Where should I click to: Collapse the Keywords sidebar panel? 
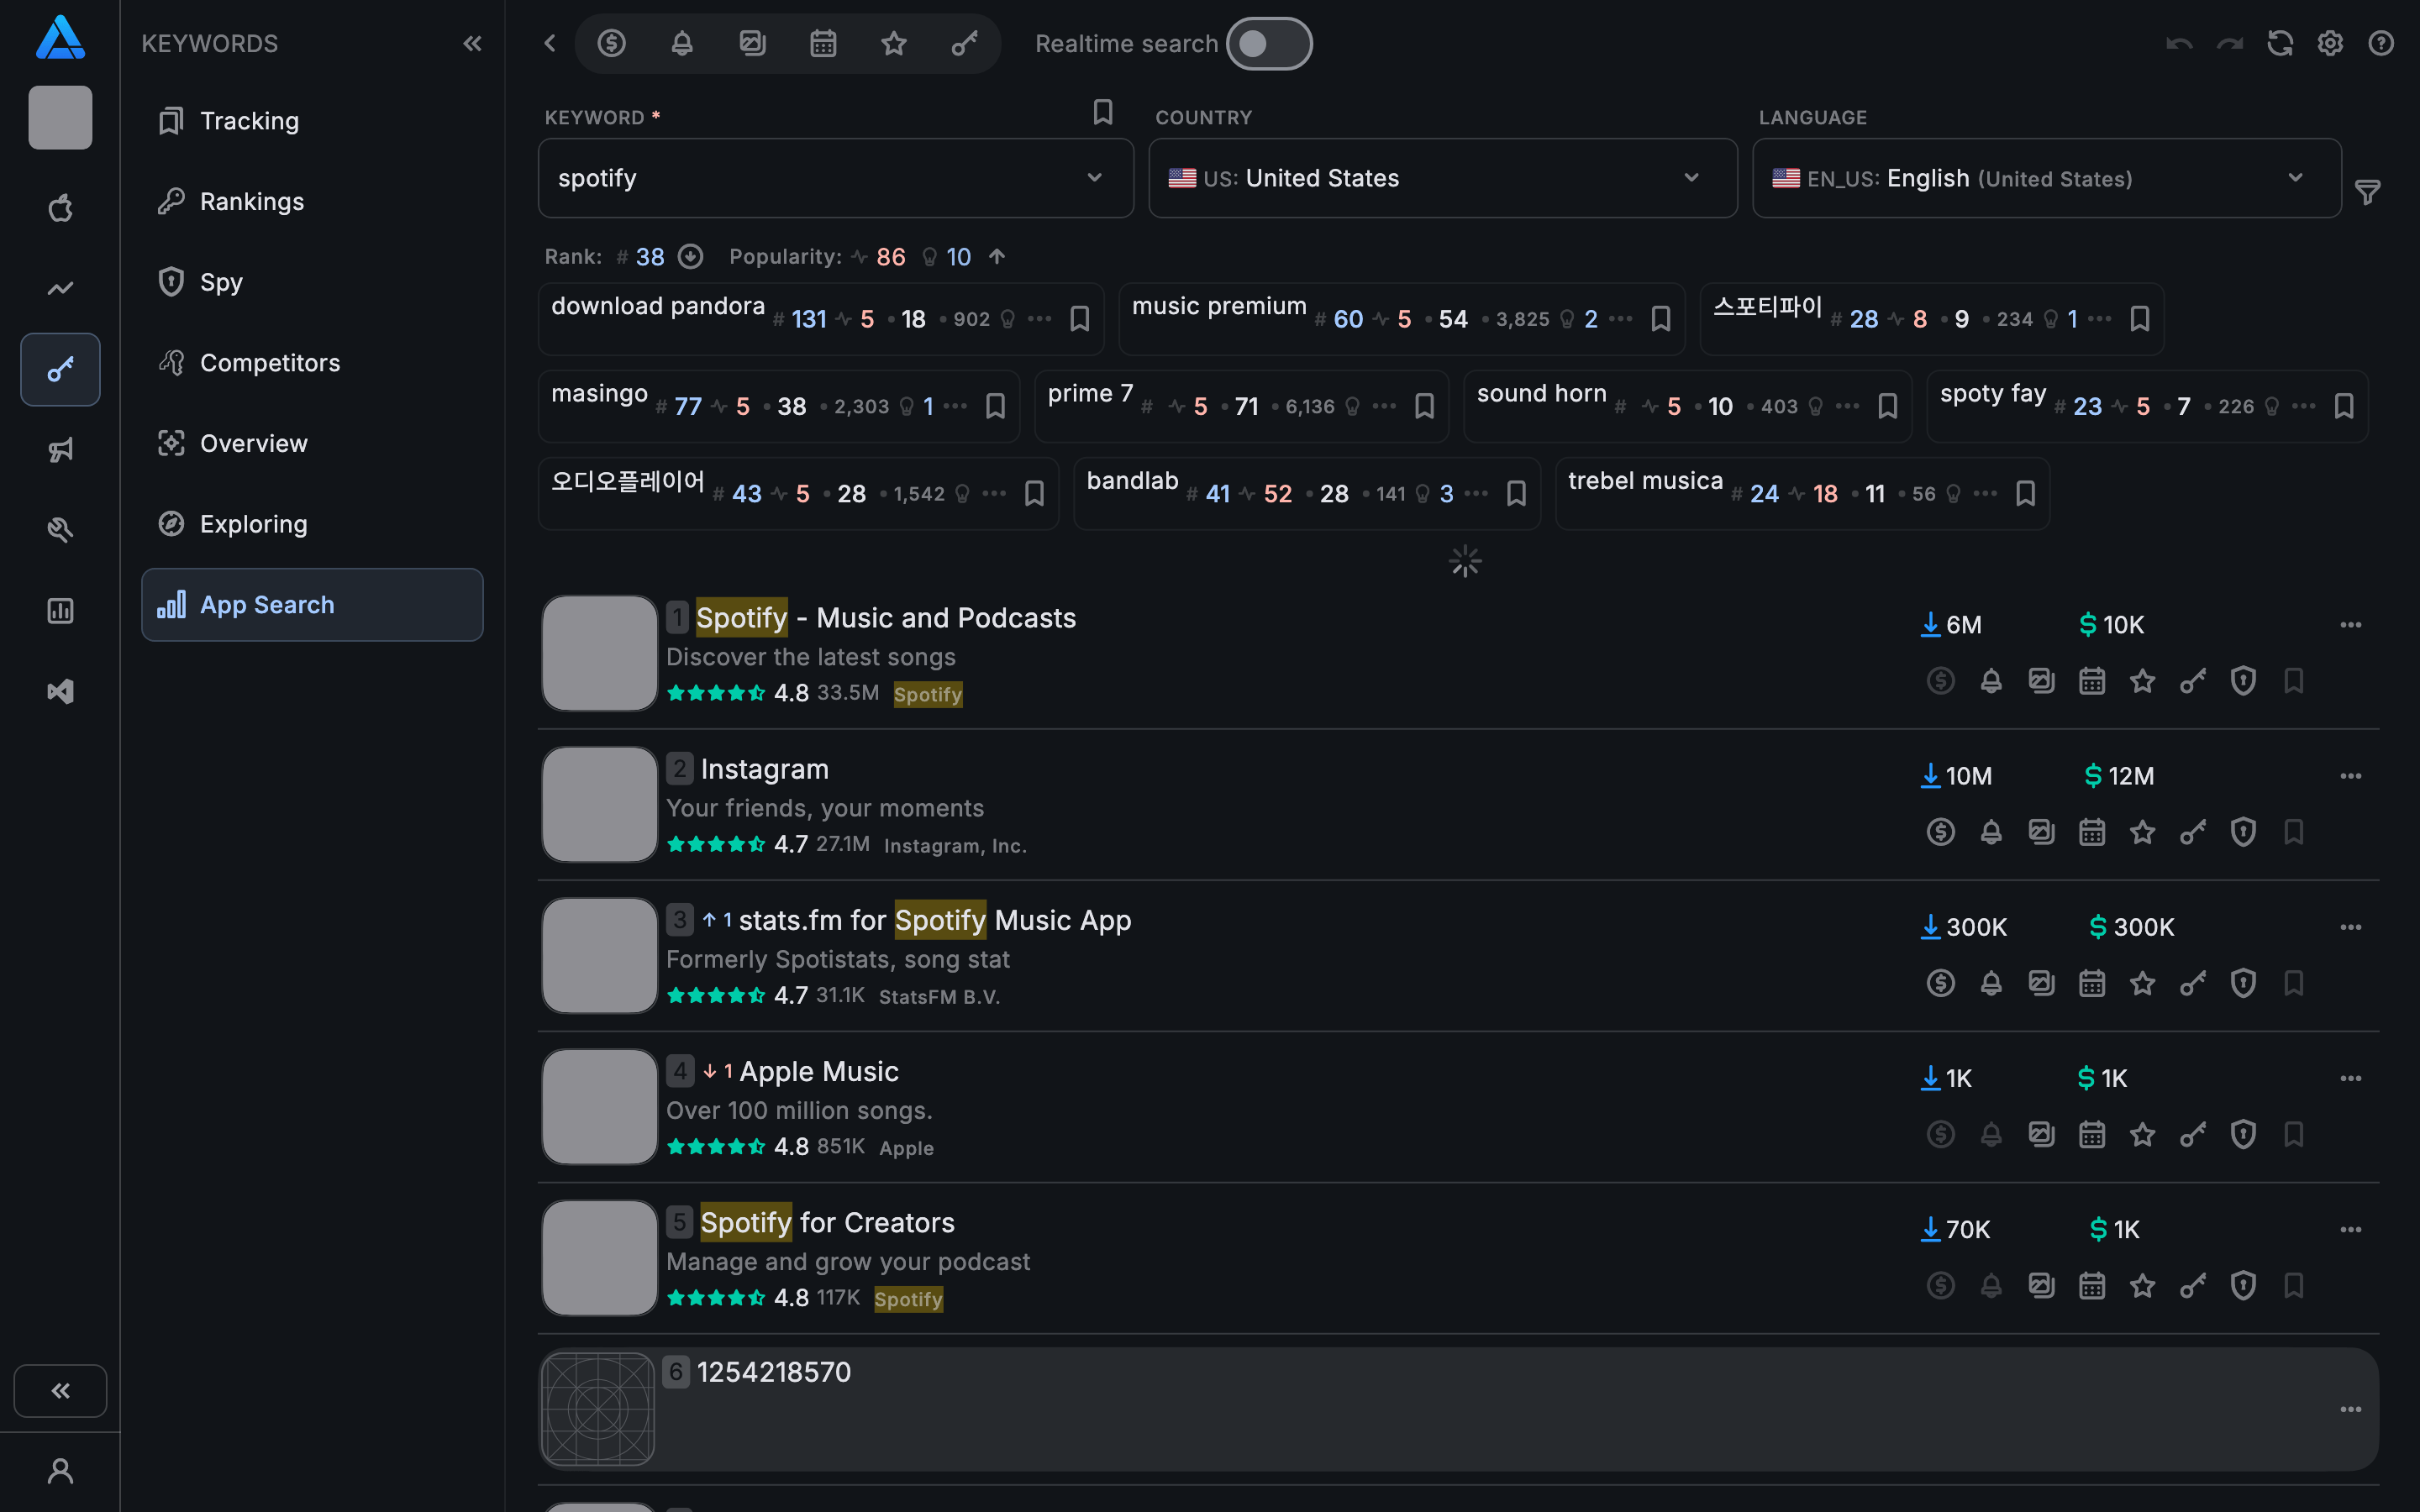pyautogui.click(x=472, y=43)
